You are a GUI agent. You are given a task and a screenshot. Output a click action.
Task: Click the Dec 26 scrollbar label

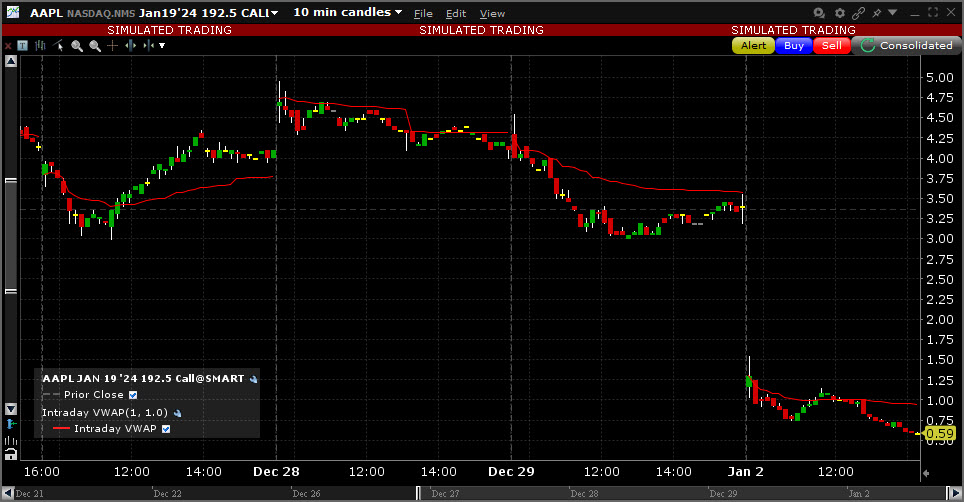tap(306, 493)
